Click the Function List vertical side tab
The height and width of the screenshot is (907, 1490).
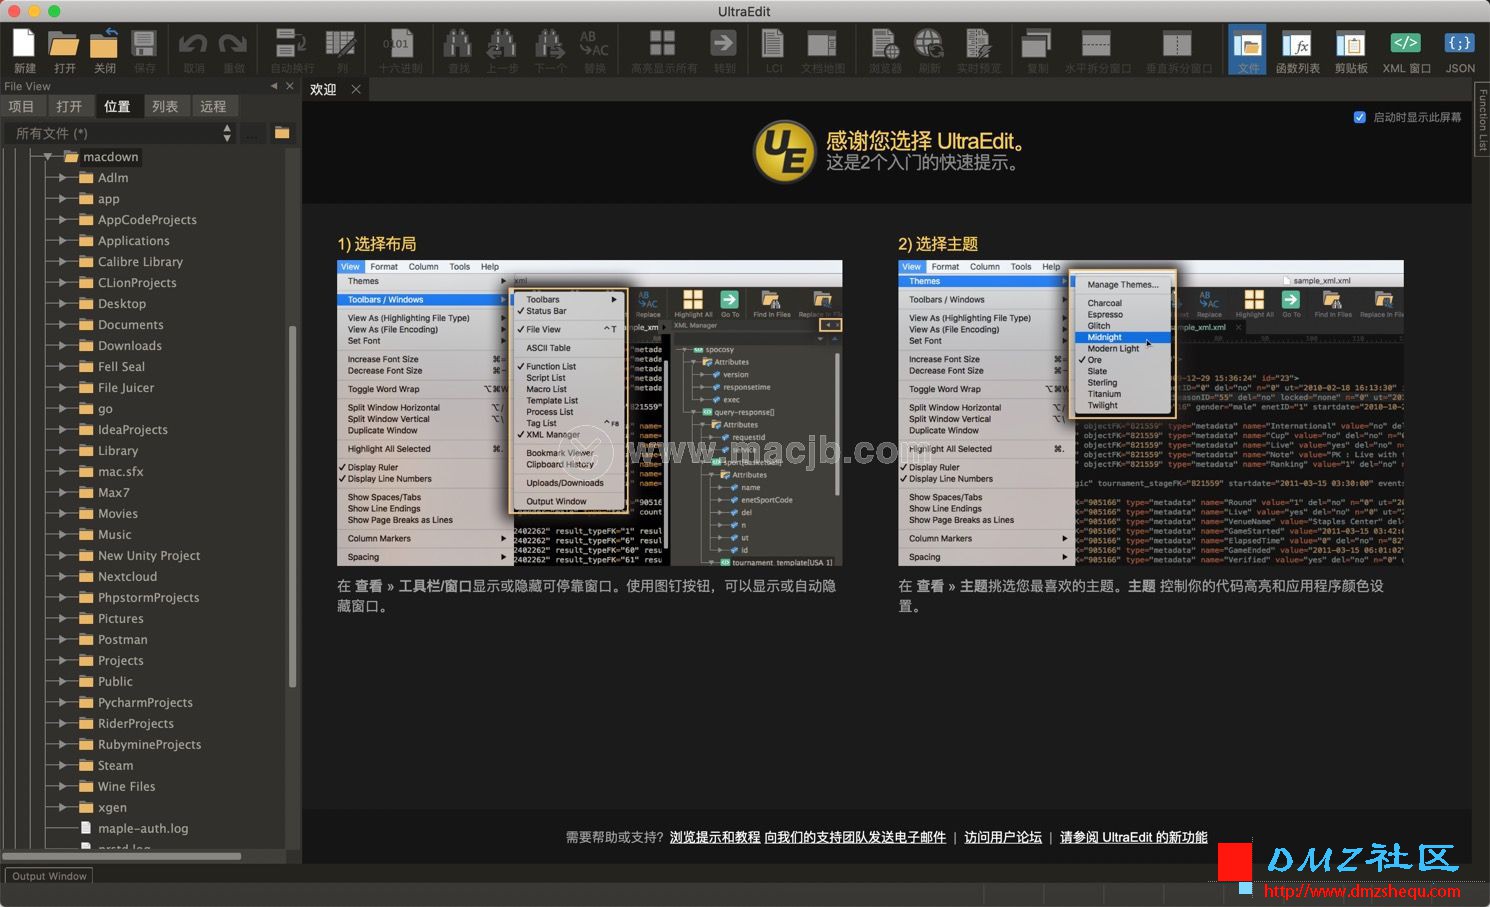click(x=1482, y=120)
